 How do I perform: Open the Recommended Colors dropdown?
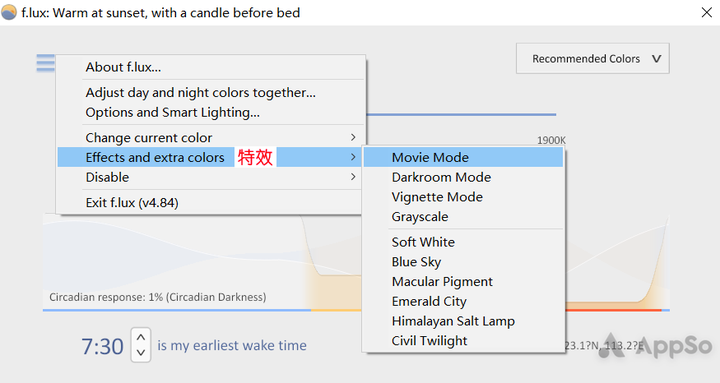[x=592, y=58]
